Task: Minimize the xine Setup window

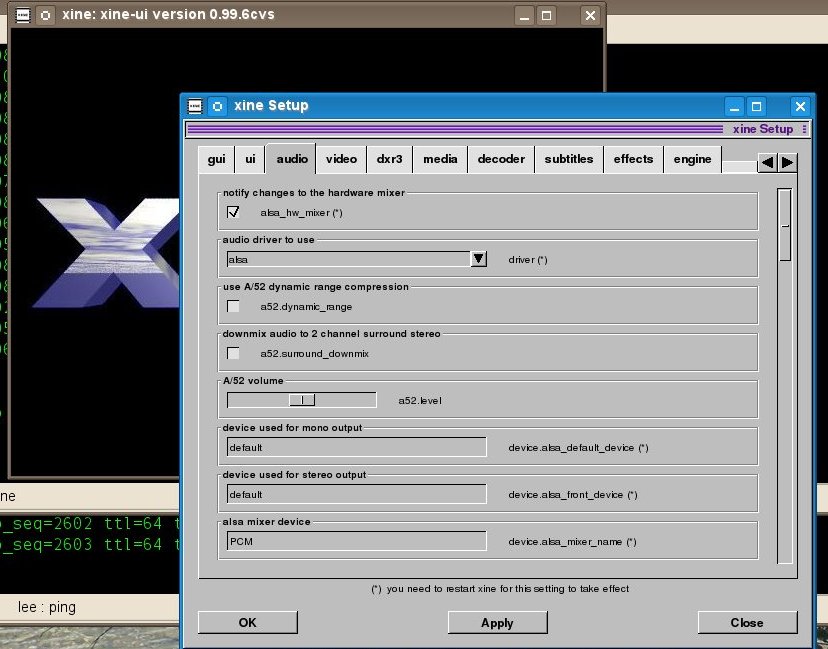Action: pos(734,107)
